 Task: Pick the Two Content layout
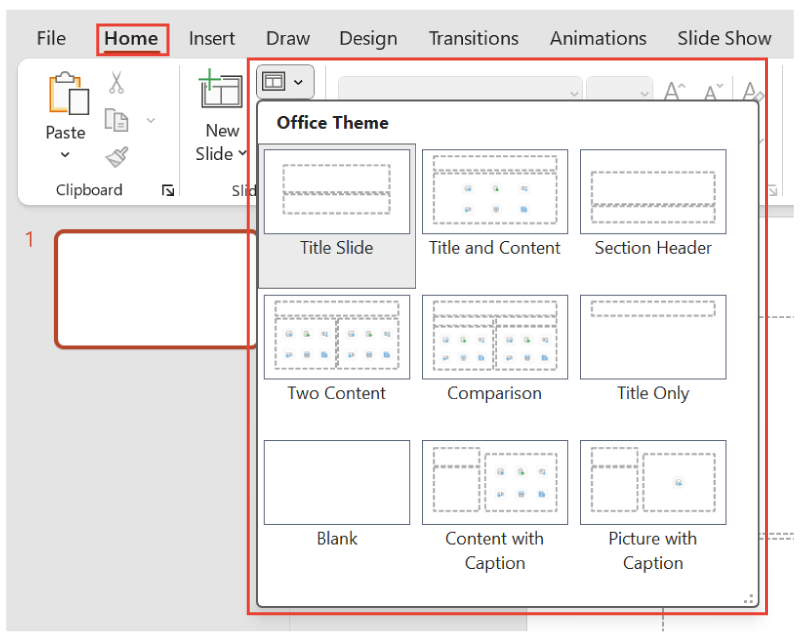click(x=337, y=337)
